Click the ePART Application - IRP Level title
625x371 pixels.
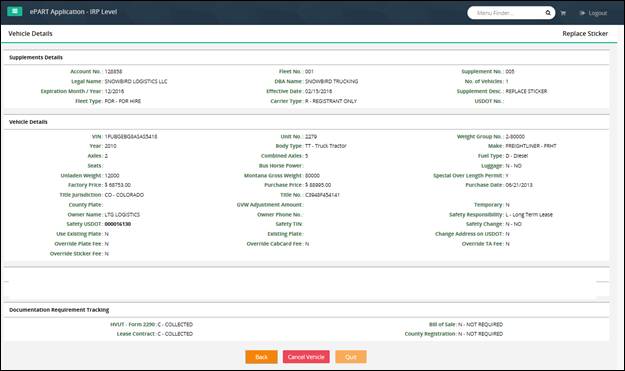click(73, 12)
